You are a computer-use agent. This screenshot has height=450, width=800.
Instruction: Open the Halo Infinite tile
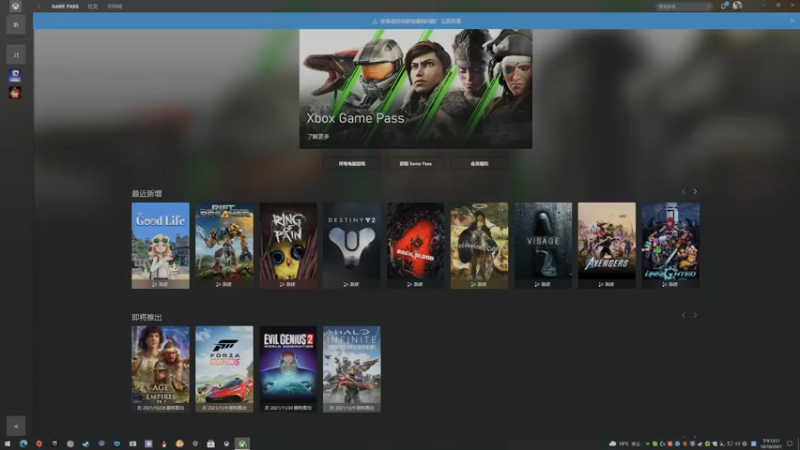[x=352, y=369]
